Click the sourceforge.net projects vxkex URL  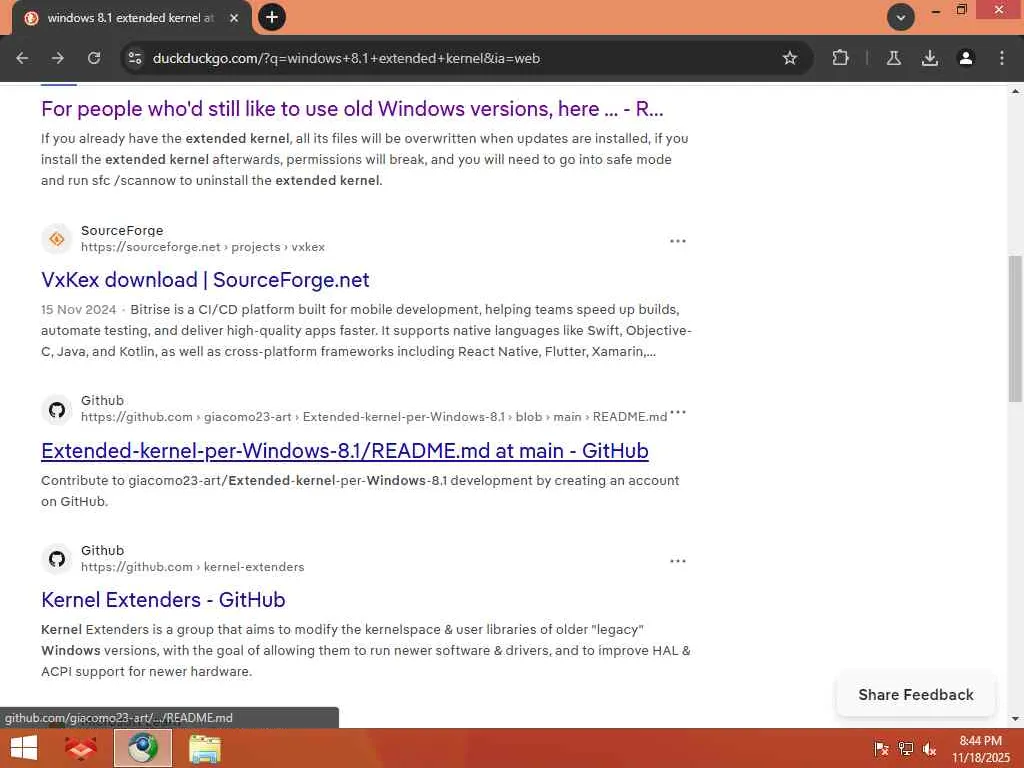click(x=202, y=247)
